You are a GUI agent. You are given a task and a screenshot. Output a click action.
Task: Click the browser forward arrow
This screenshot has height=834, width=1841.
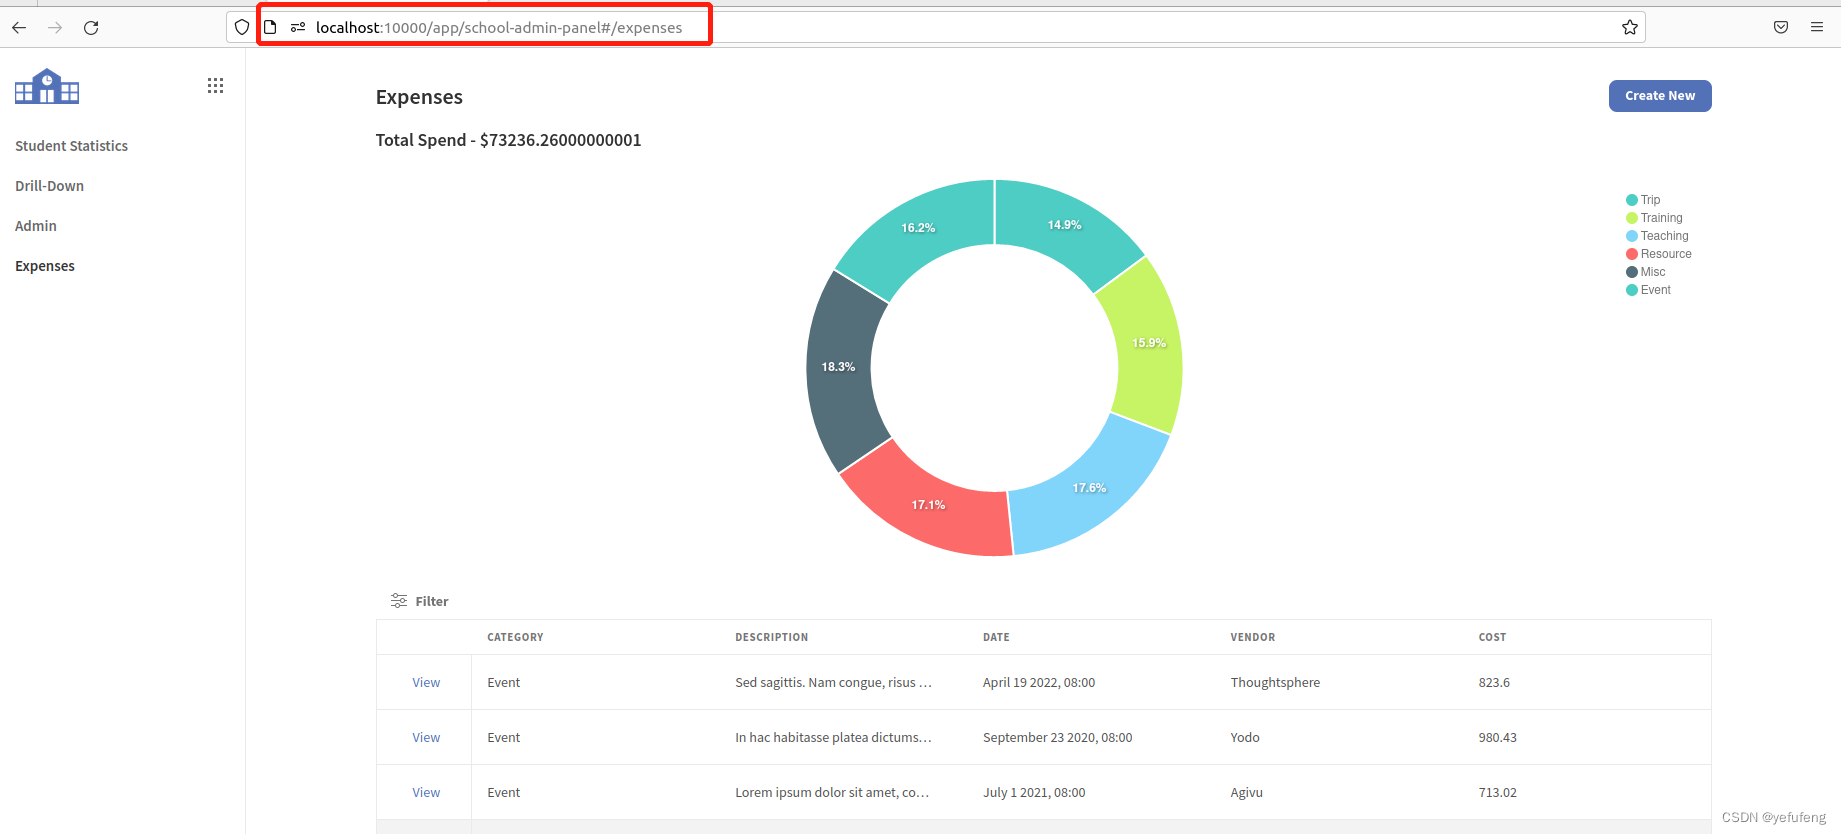click(x=55, y=28)
